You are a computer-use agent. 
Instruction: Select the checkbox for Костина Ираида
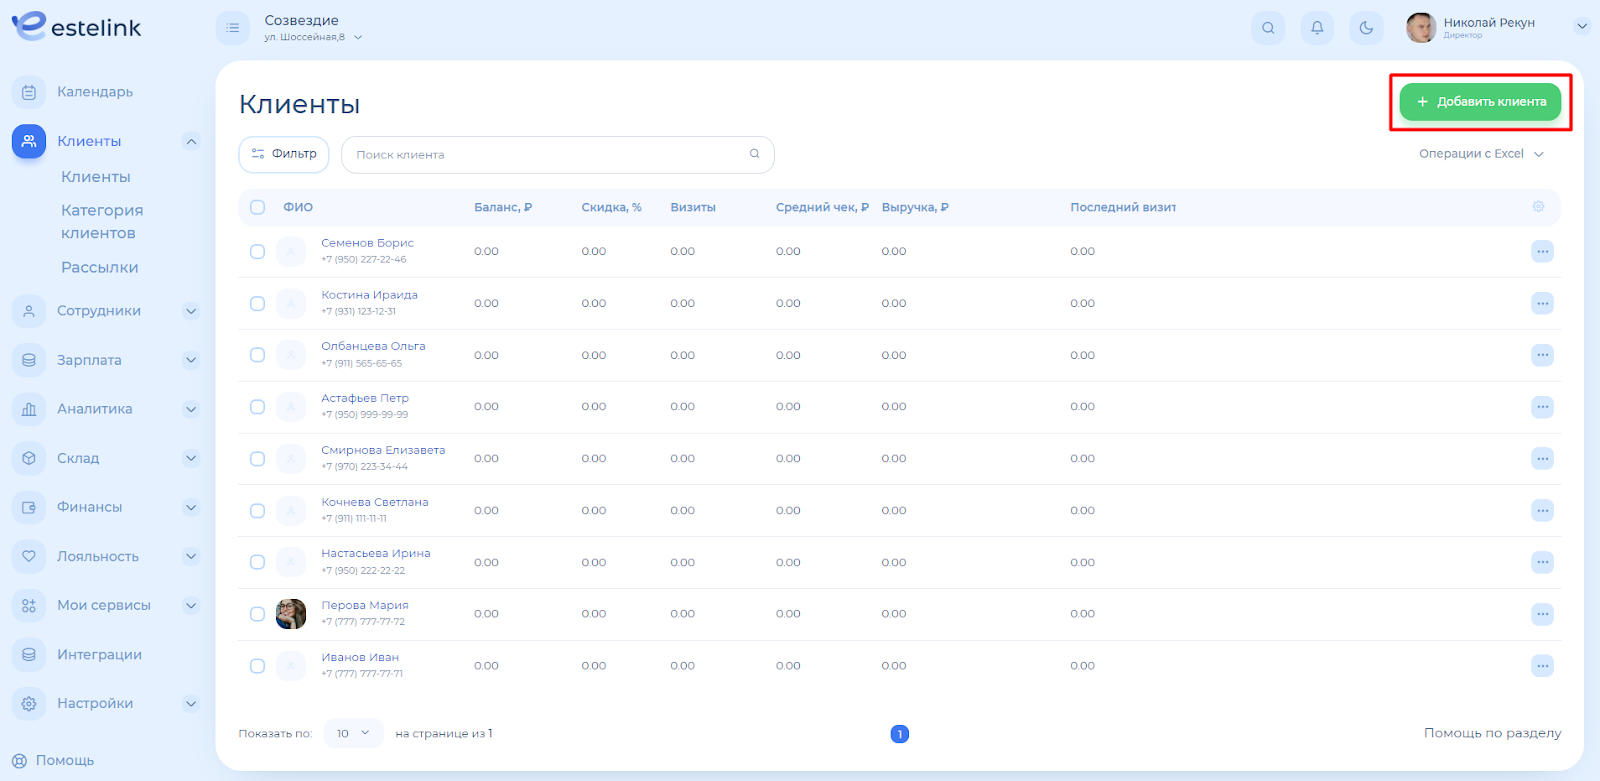click(258, 304)
